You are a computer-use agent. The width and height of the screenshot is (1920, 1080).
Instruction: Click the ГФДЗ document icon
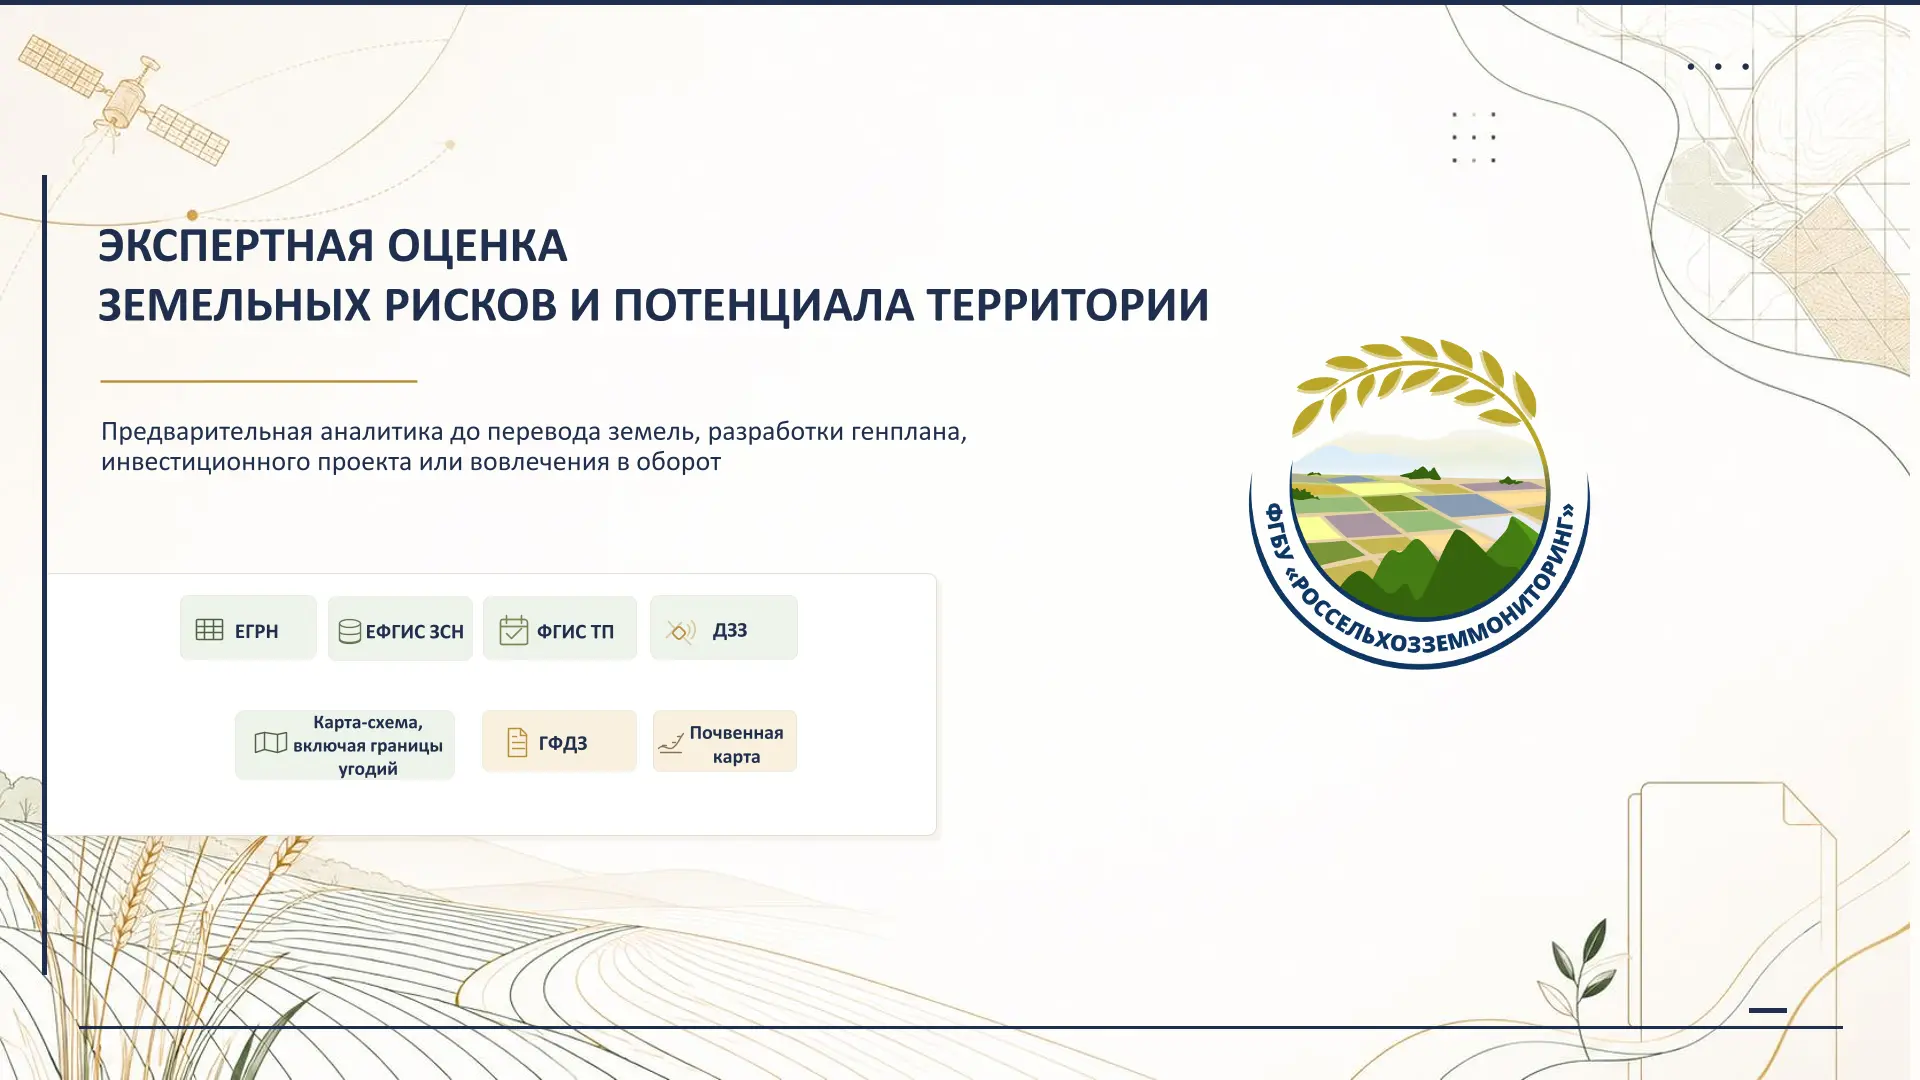click(x=517, y=742)
